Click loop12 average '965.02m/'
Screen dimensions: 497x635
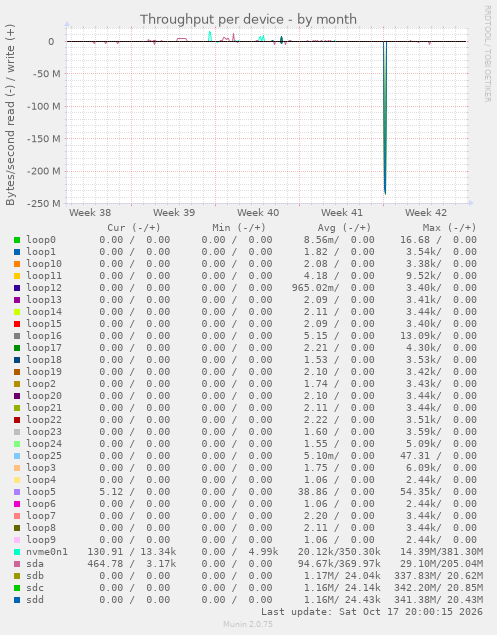pyautogui.click(x=316, y=288)
